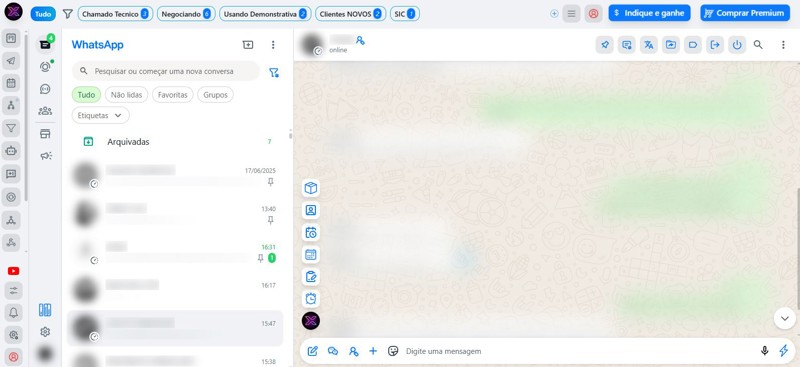Open the hamburger menu in top bar
The image size is (800, 367).
click(x=571, y=14)
